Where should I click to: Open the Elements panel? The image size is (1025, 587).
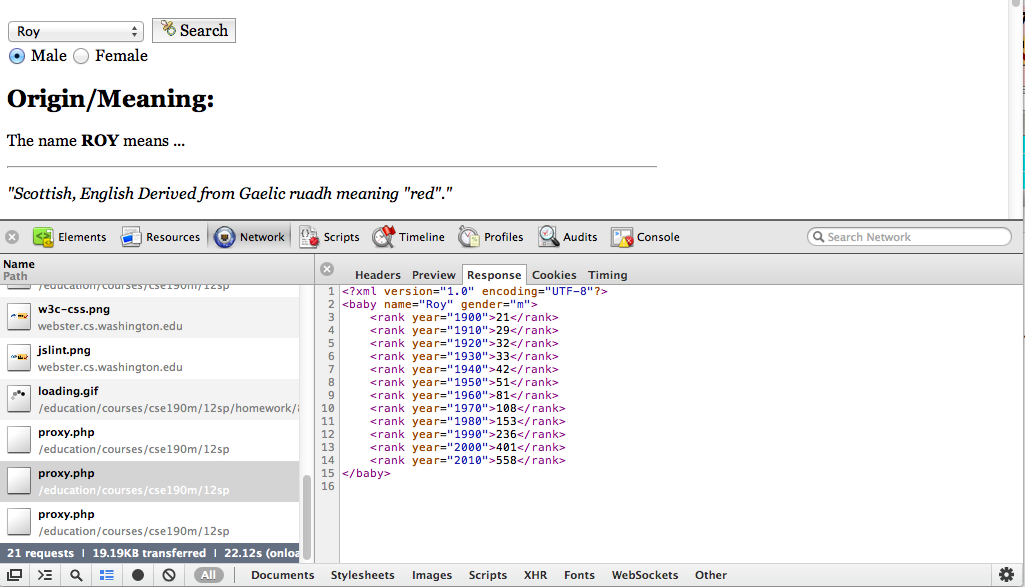coord(70,237)
